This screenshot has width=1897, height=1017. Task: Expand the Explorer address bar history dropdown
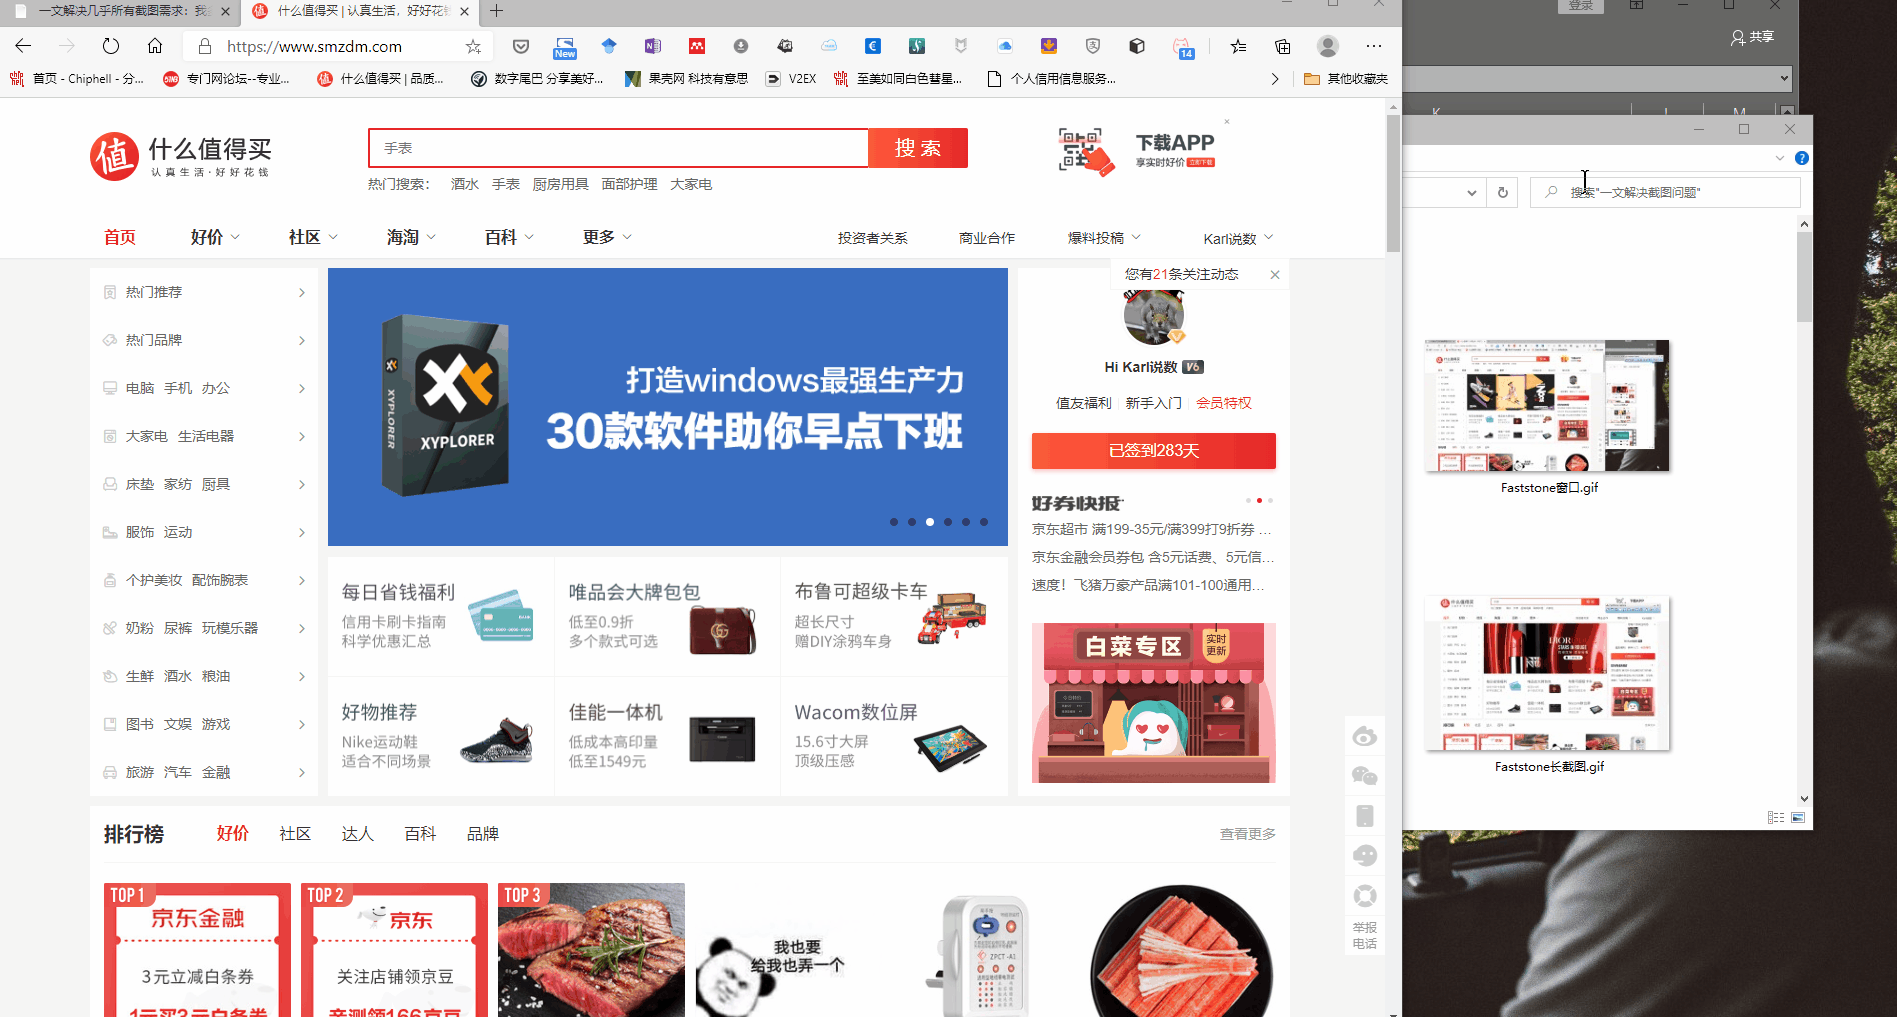click(x=1471, y=192)
